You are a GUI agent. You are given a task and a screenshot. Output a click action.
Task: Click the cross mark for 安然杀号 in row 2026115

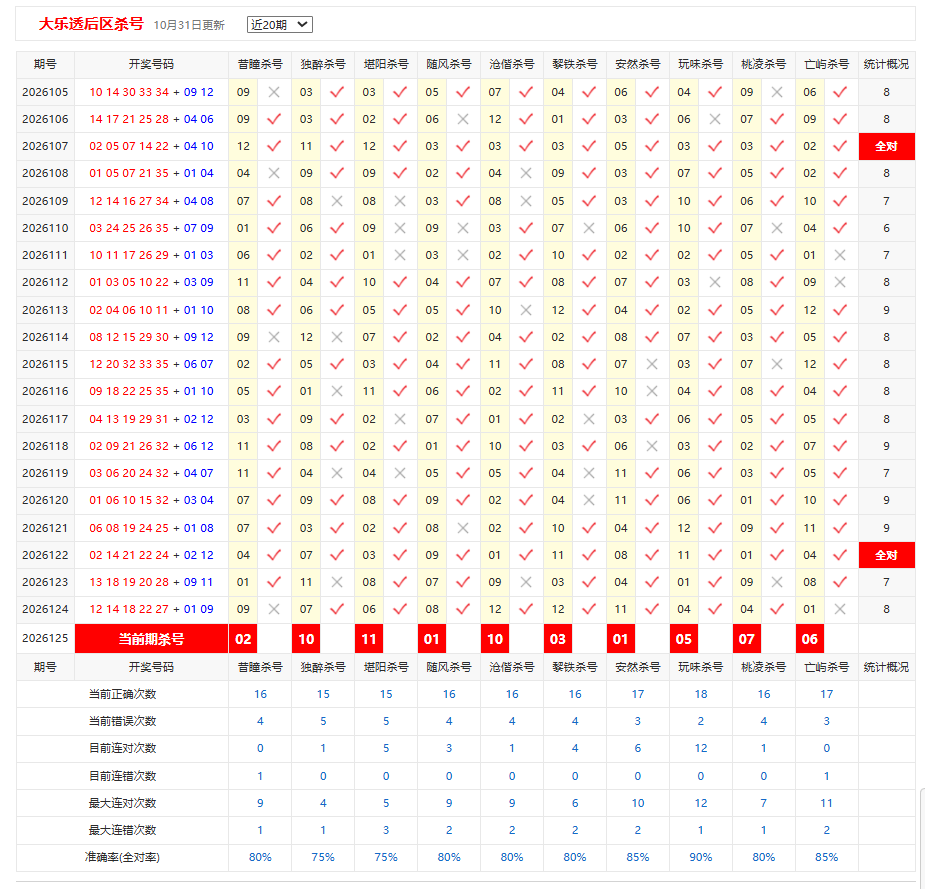[x=652, y=364]
